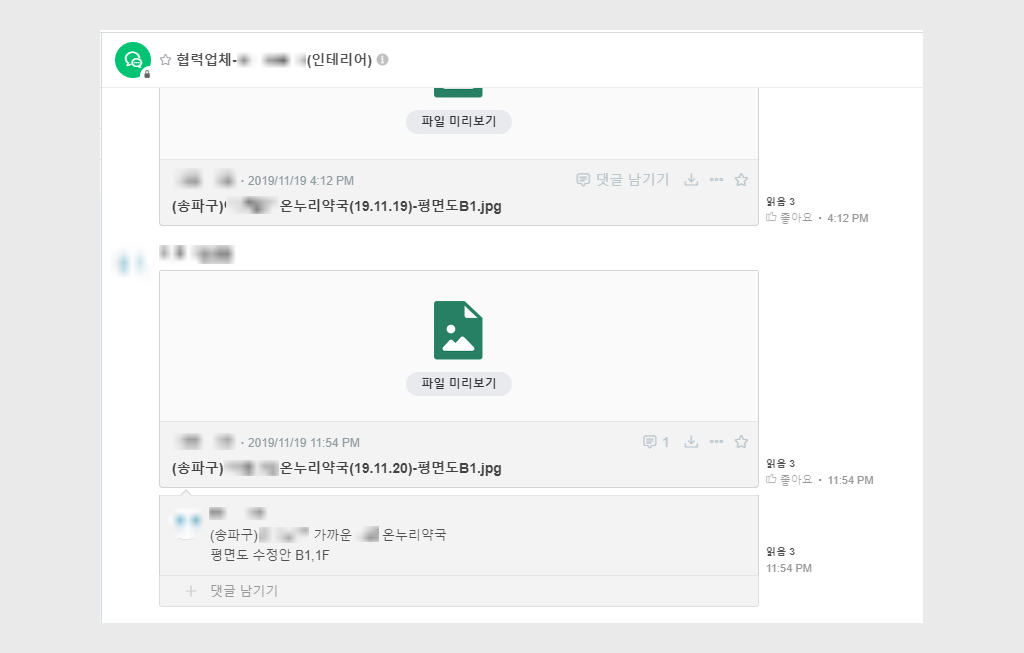
Task: Like the 4:12 PM file message
Action: (789, 217)
